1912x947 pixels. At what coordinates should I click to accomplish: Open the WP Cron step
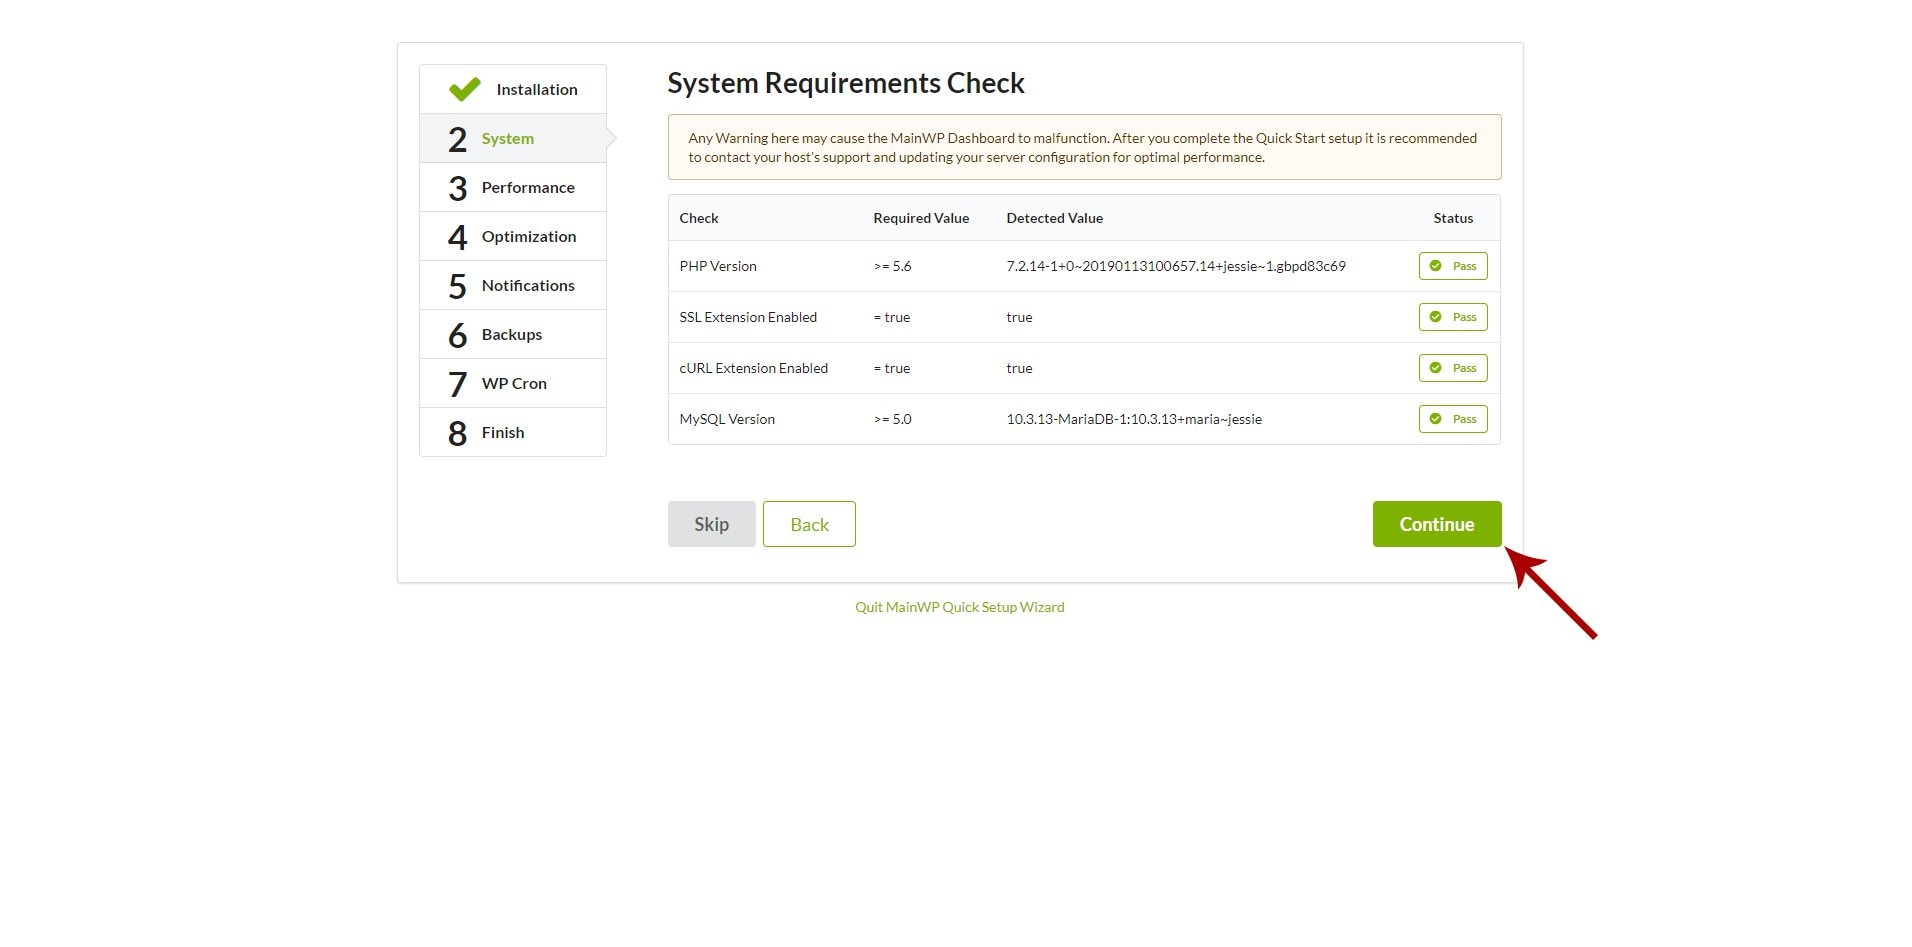click(x=514, y=383)
